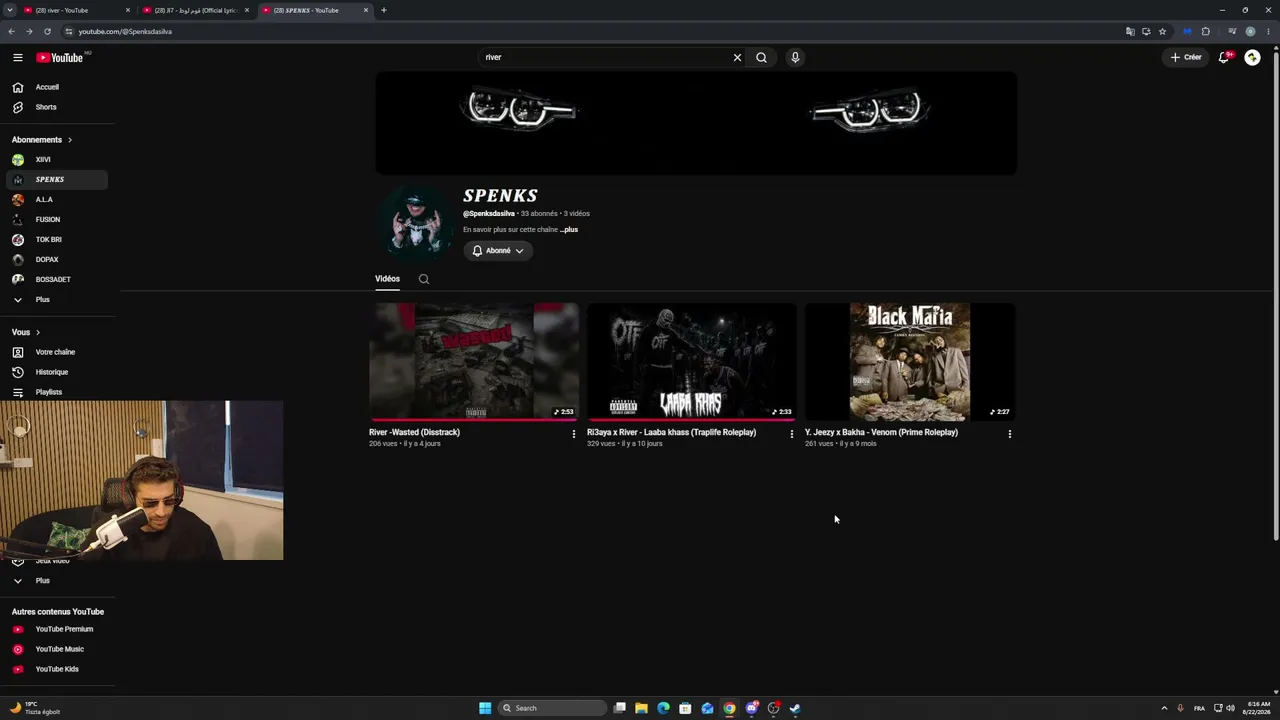Viewport: 1280px width, 720px height.
Task: Translate this page icon in address bar
Action: [x=1130, y=31]
